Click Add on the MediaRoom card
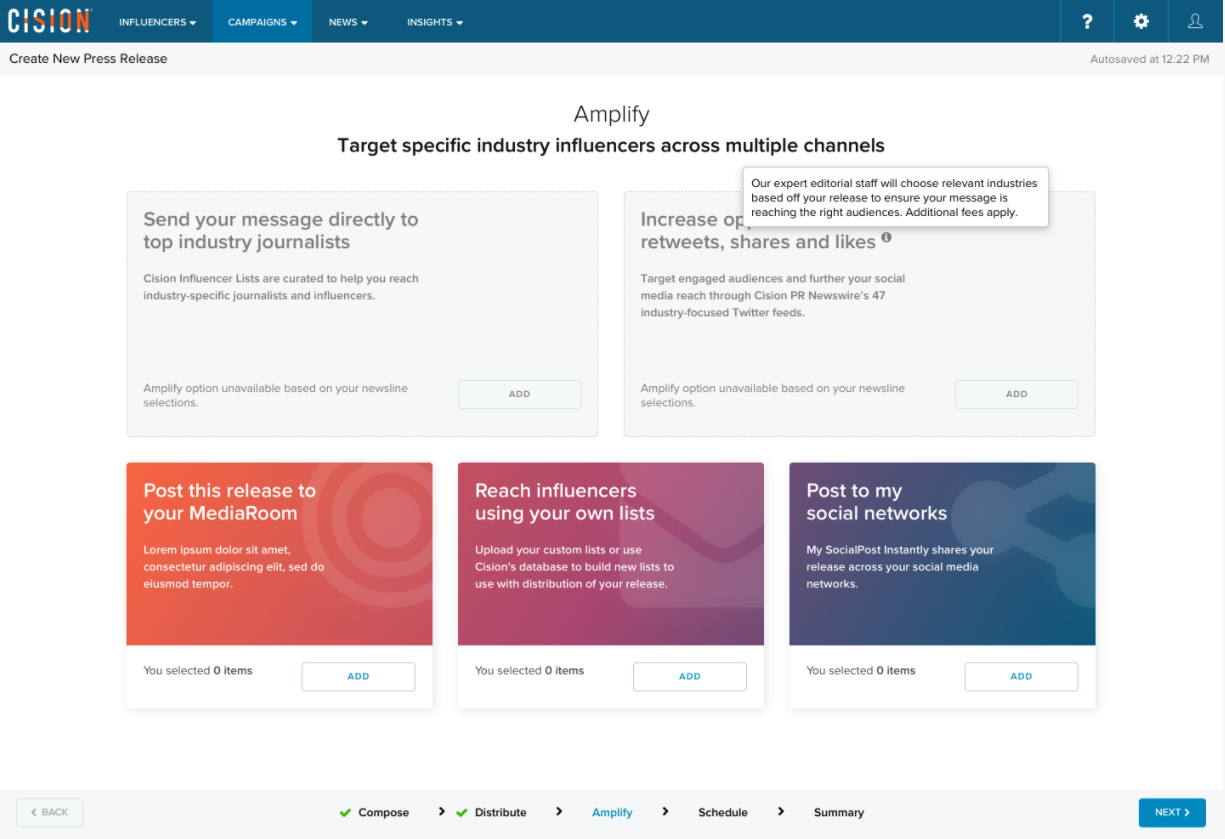 point(358,676)
